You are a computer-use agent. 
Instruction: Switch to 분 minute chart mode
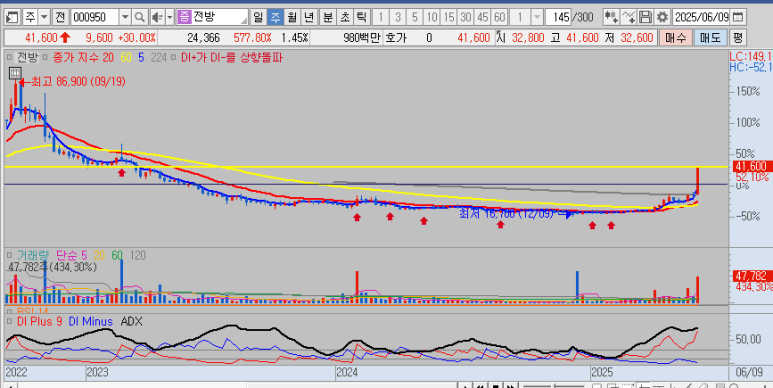[327, 18]
